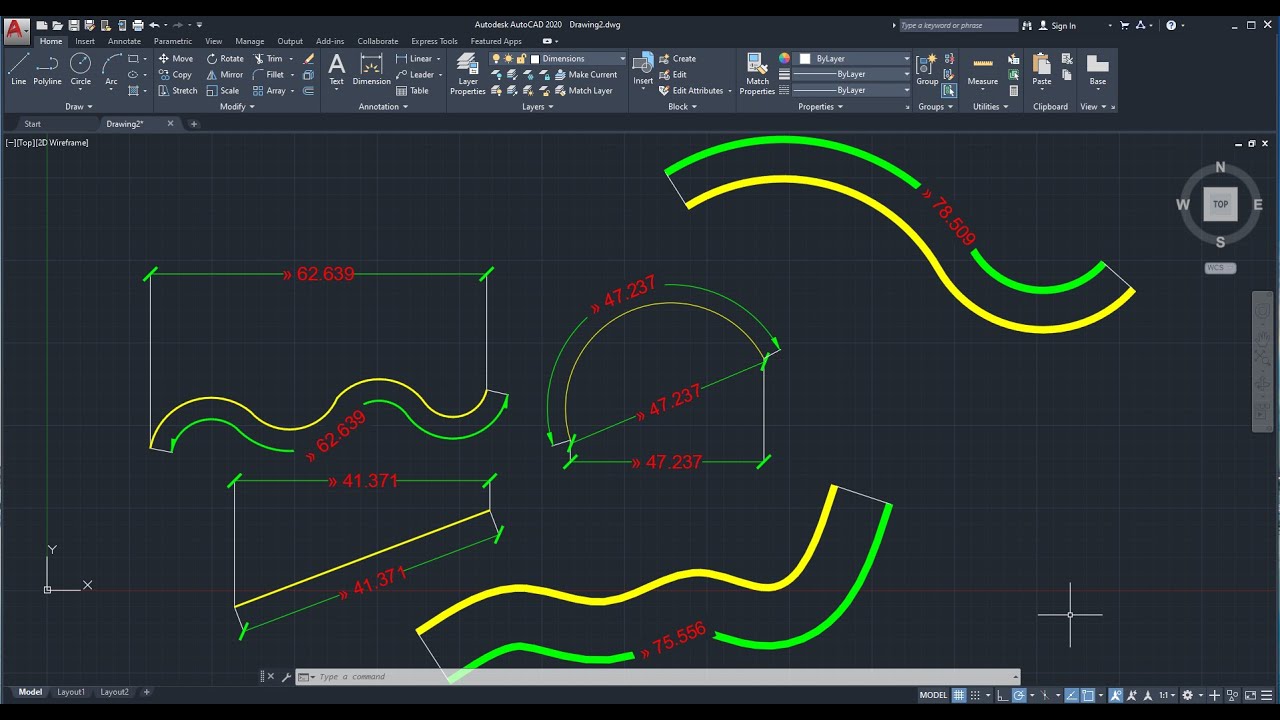Insert a Table from Annotation panel

point(413,91)
